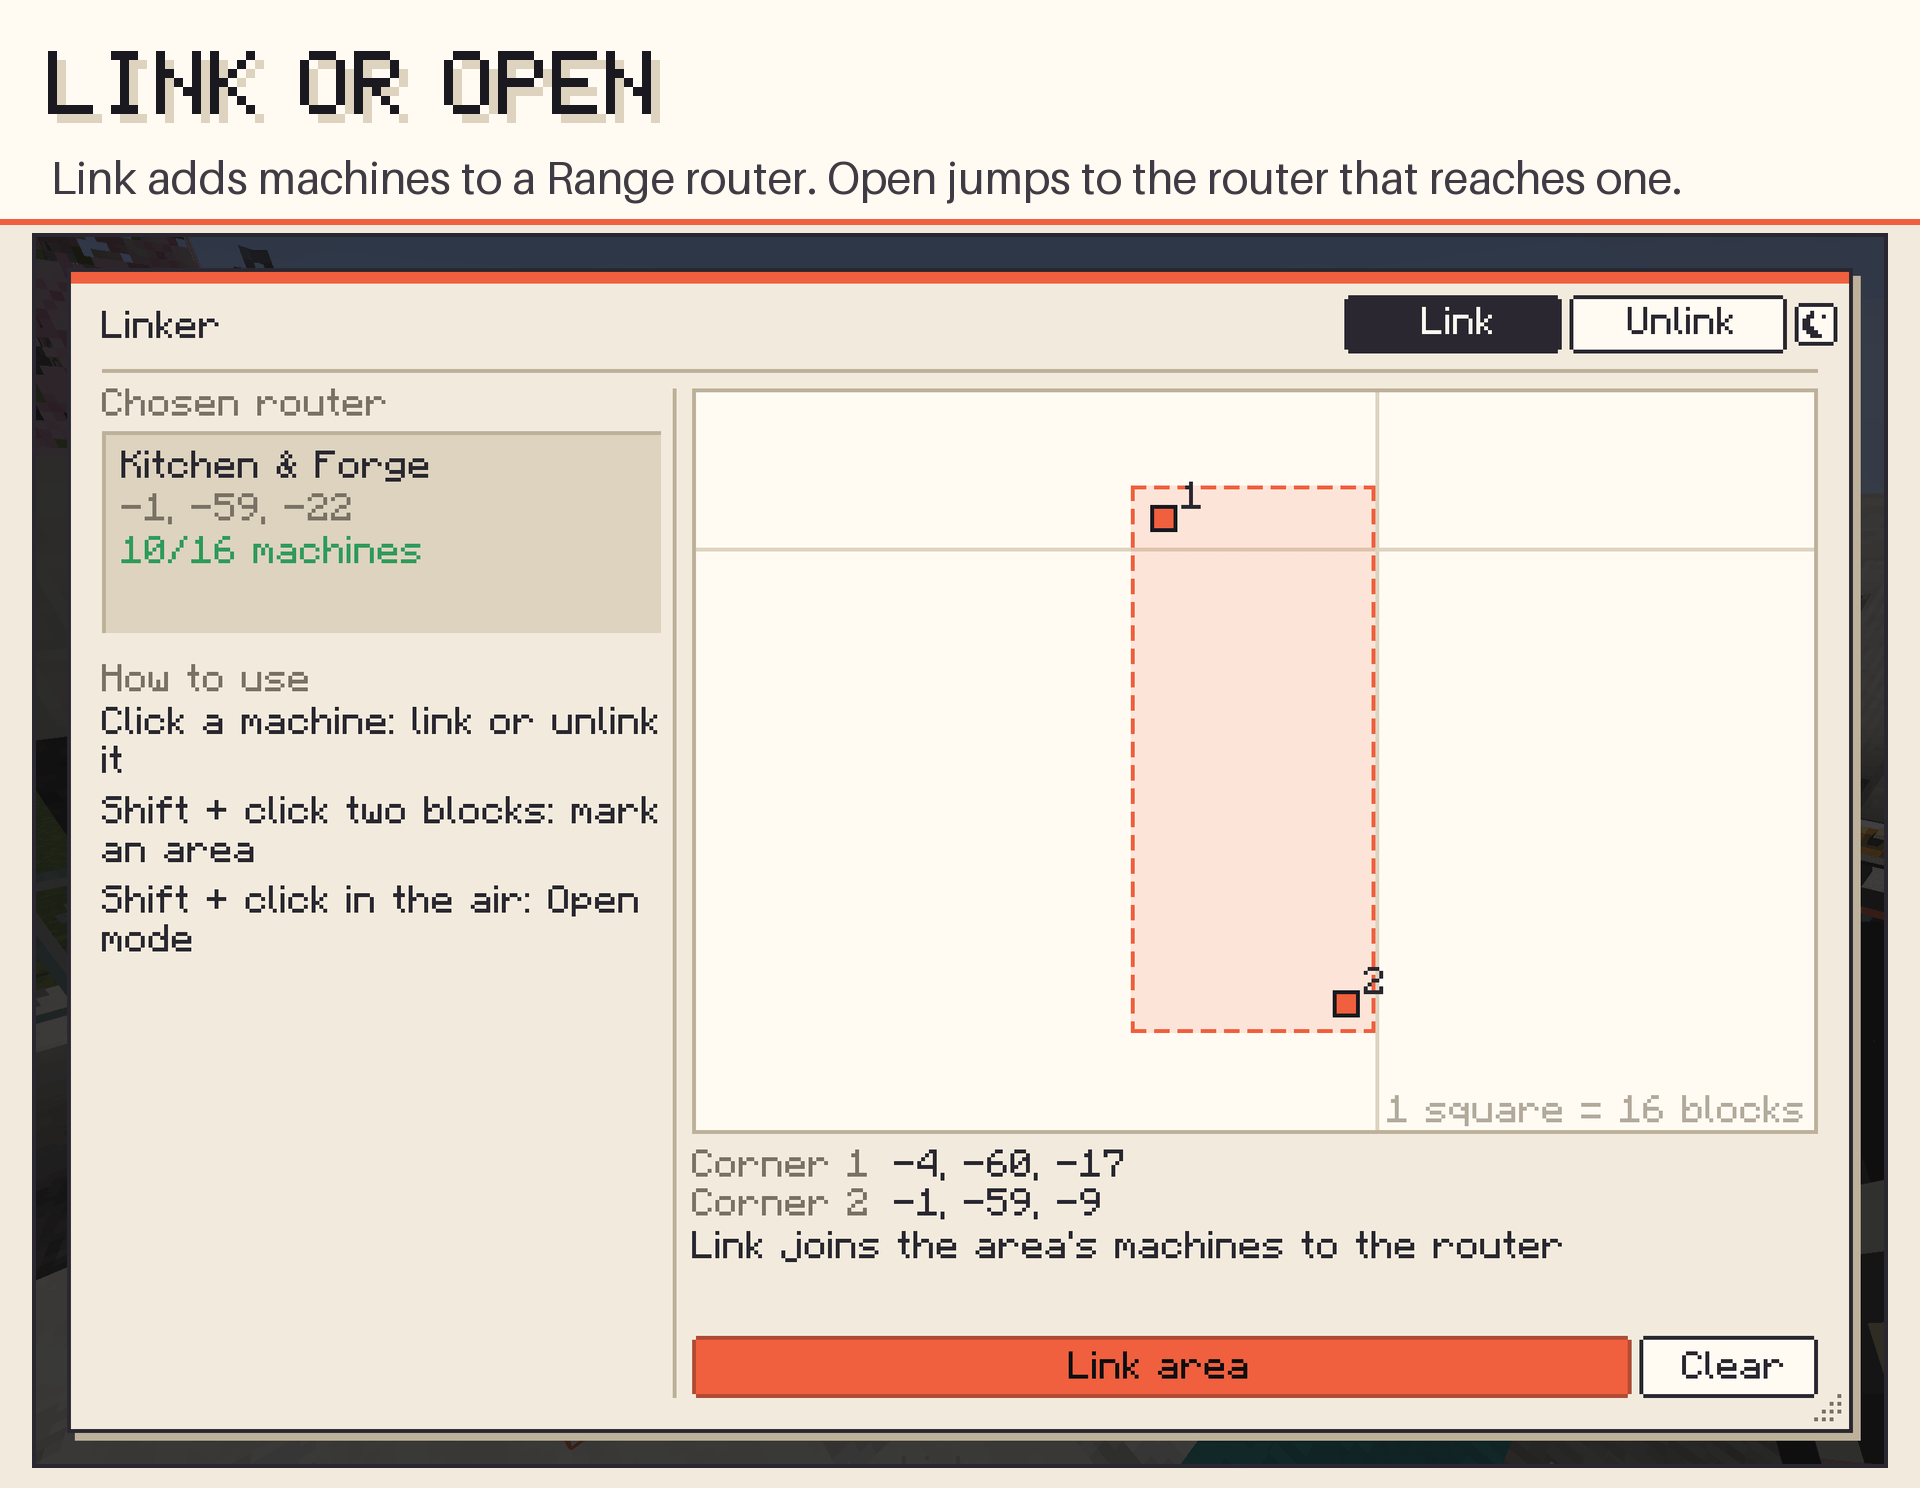Image resolution: width=1920 pixels, height=1488 pixels.
Task: Toggle dark mode with the moon icon
Action: [x=1815, y=324]
